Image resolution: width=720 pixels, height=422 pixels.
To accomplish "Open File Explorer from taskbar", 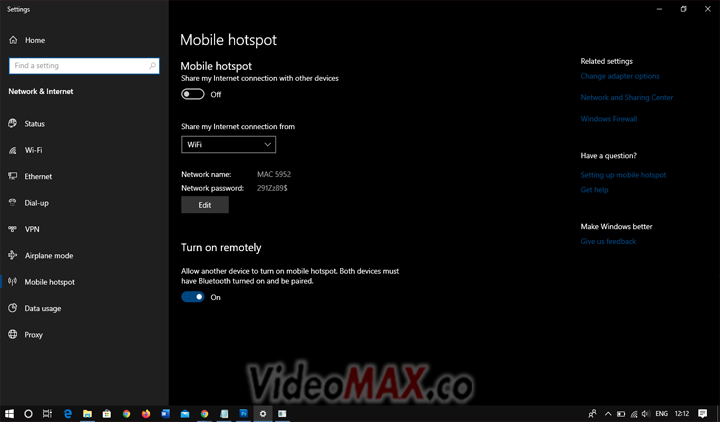I will coord(87,414).
